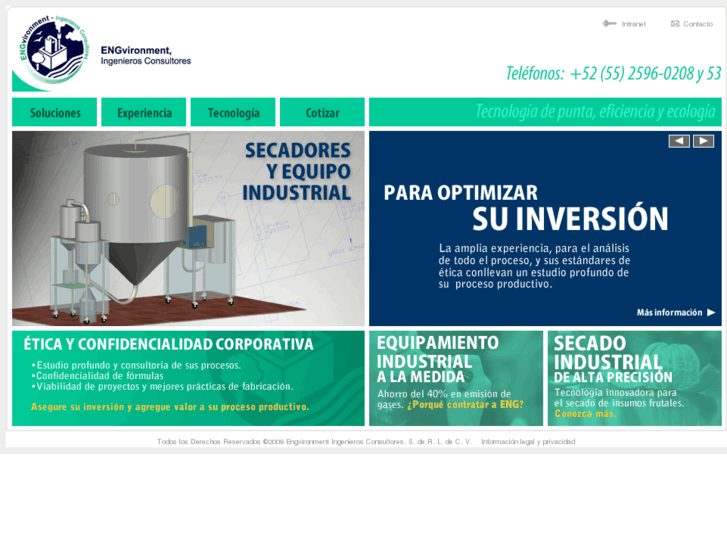The image size is (727, 545).
Task: Open the Experiencia menu
Action: tap(144, 112)
